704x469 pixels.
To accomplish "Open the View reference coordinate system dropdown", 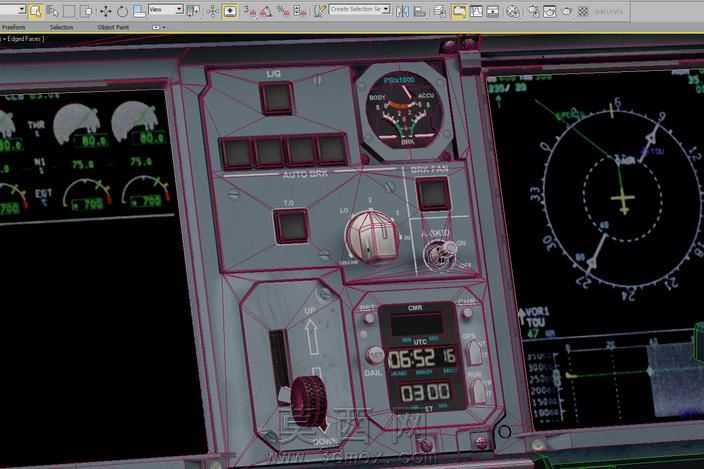I will coord(166,9).
